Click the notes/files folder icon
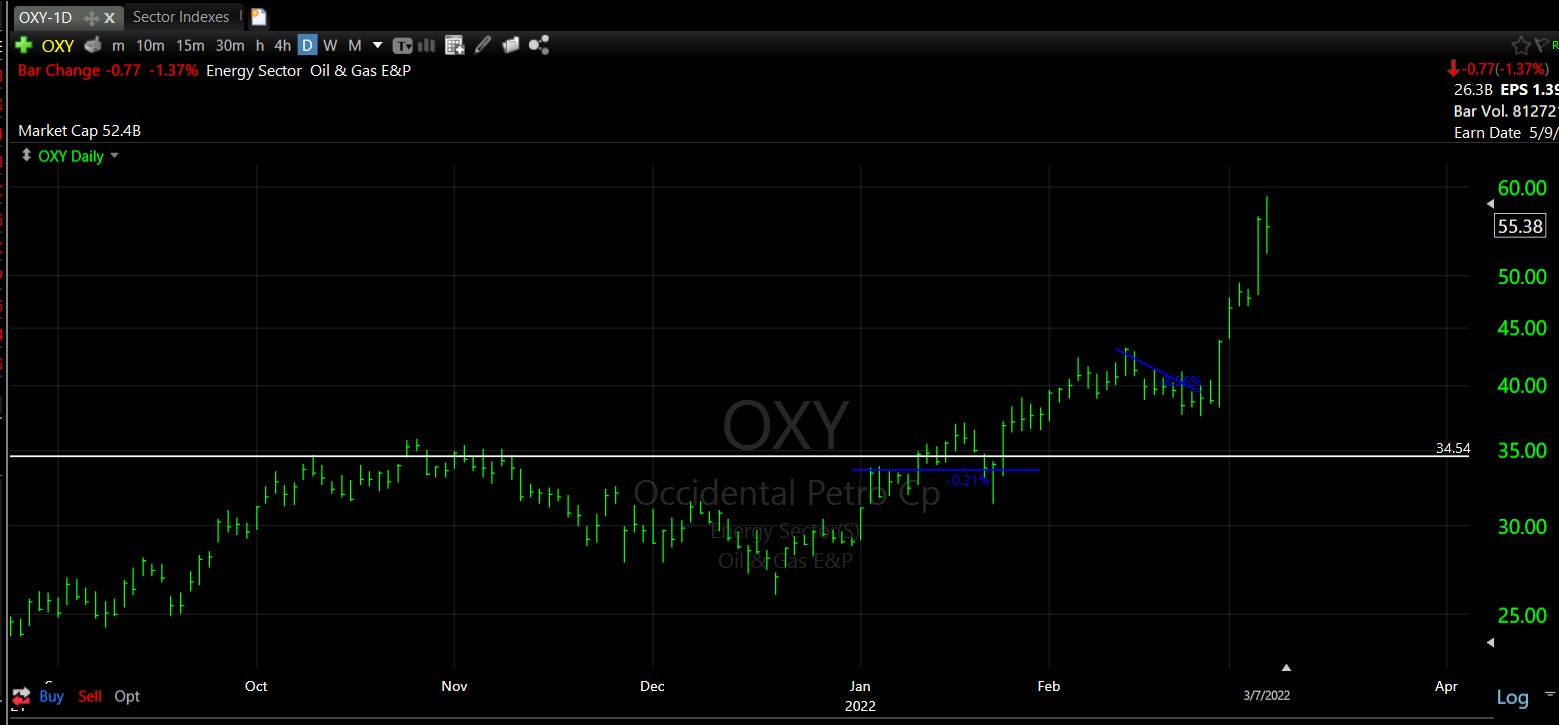Image resolution: width=1559 pixels, height=725 pixels. tap(510, 45)
